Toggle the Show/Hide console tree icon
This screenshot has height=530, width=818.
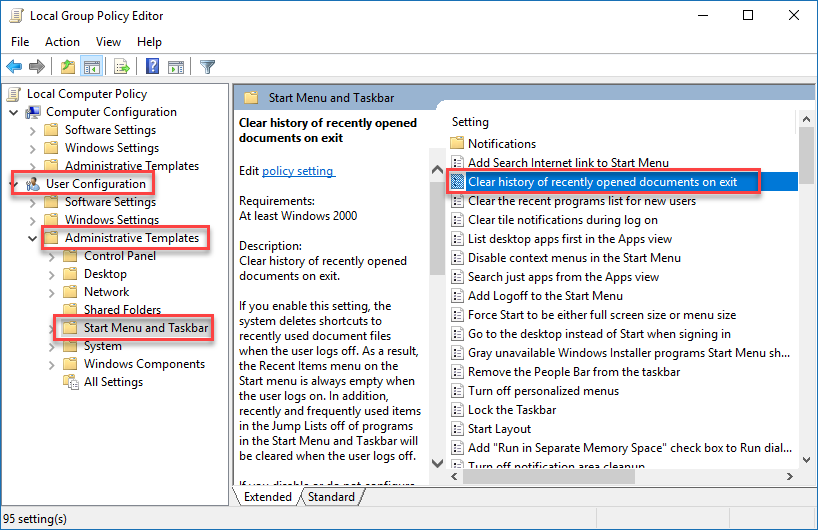click(x=91, y=67)
